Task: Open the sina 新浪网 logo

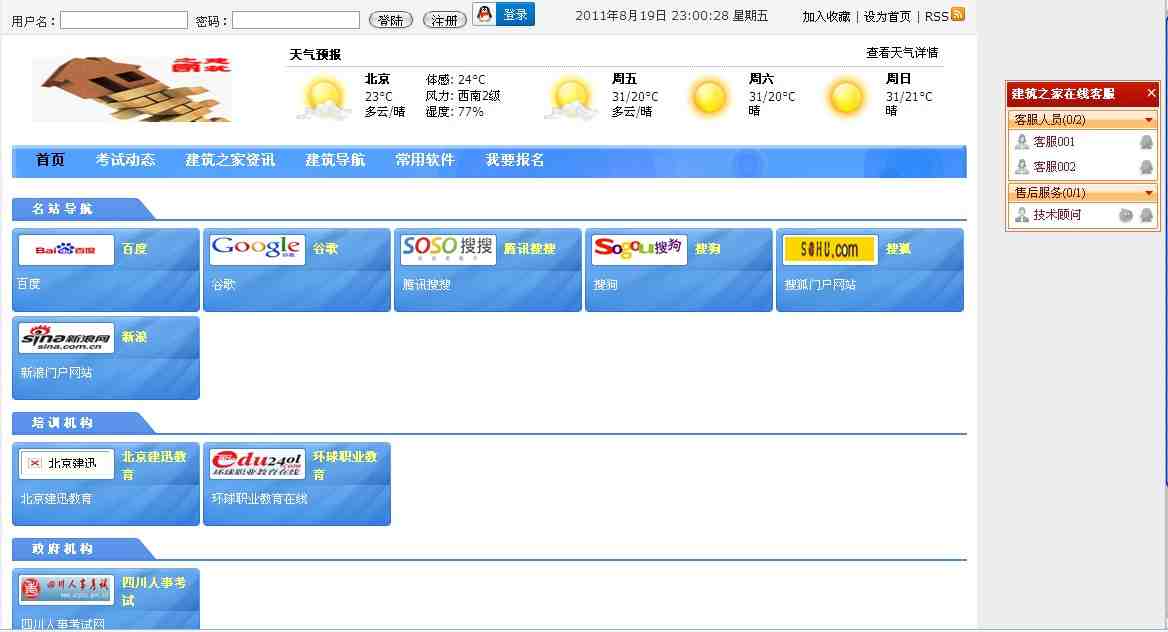Action: tap(66, 338)
